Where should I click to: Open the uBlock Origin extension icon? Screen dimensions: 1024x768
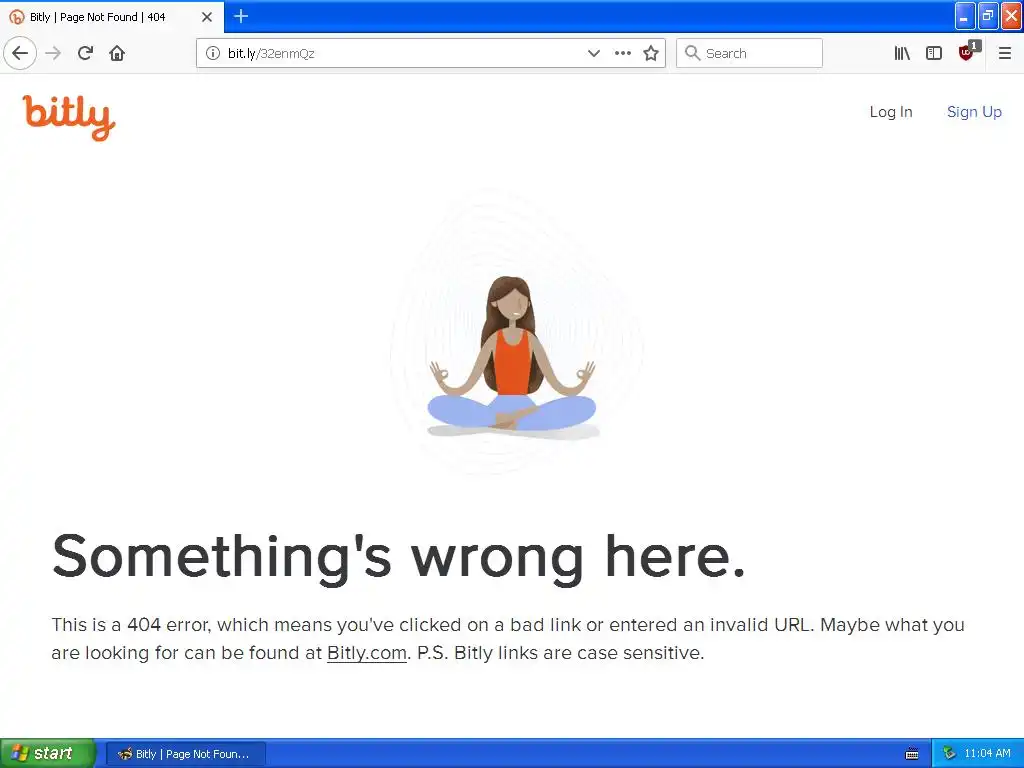click(x=967, y=52)
